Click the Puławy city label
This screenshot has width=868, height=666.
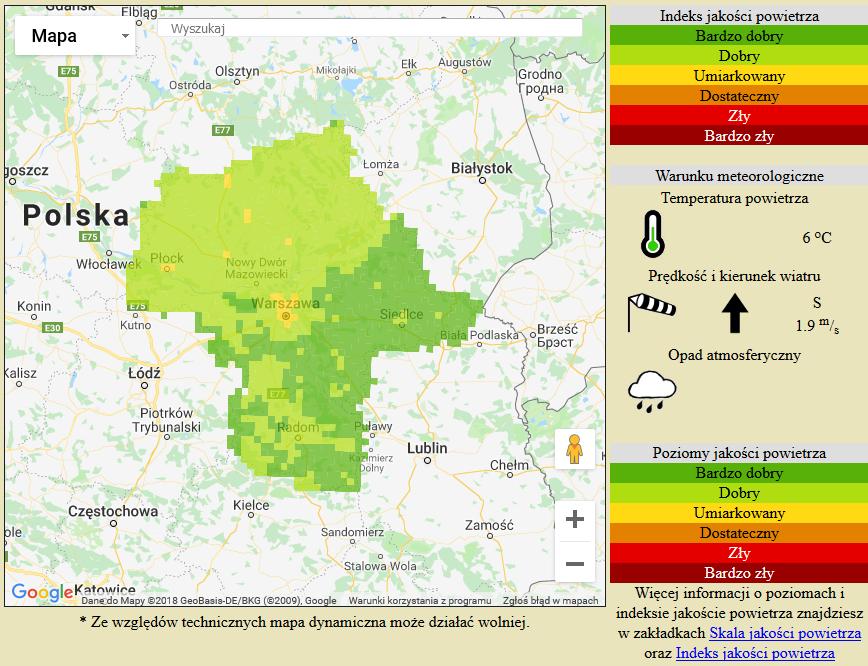tap(373, 426)
